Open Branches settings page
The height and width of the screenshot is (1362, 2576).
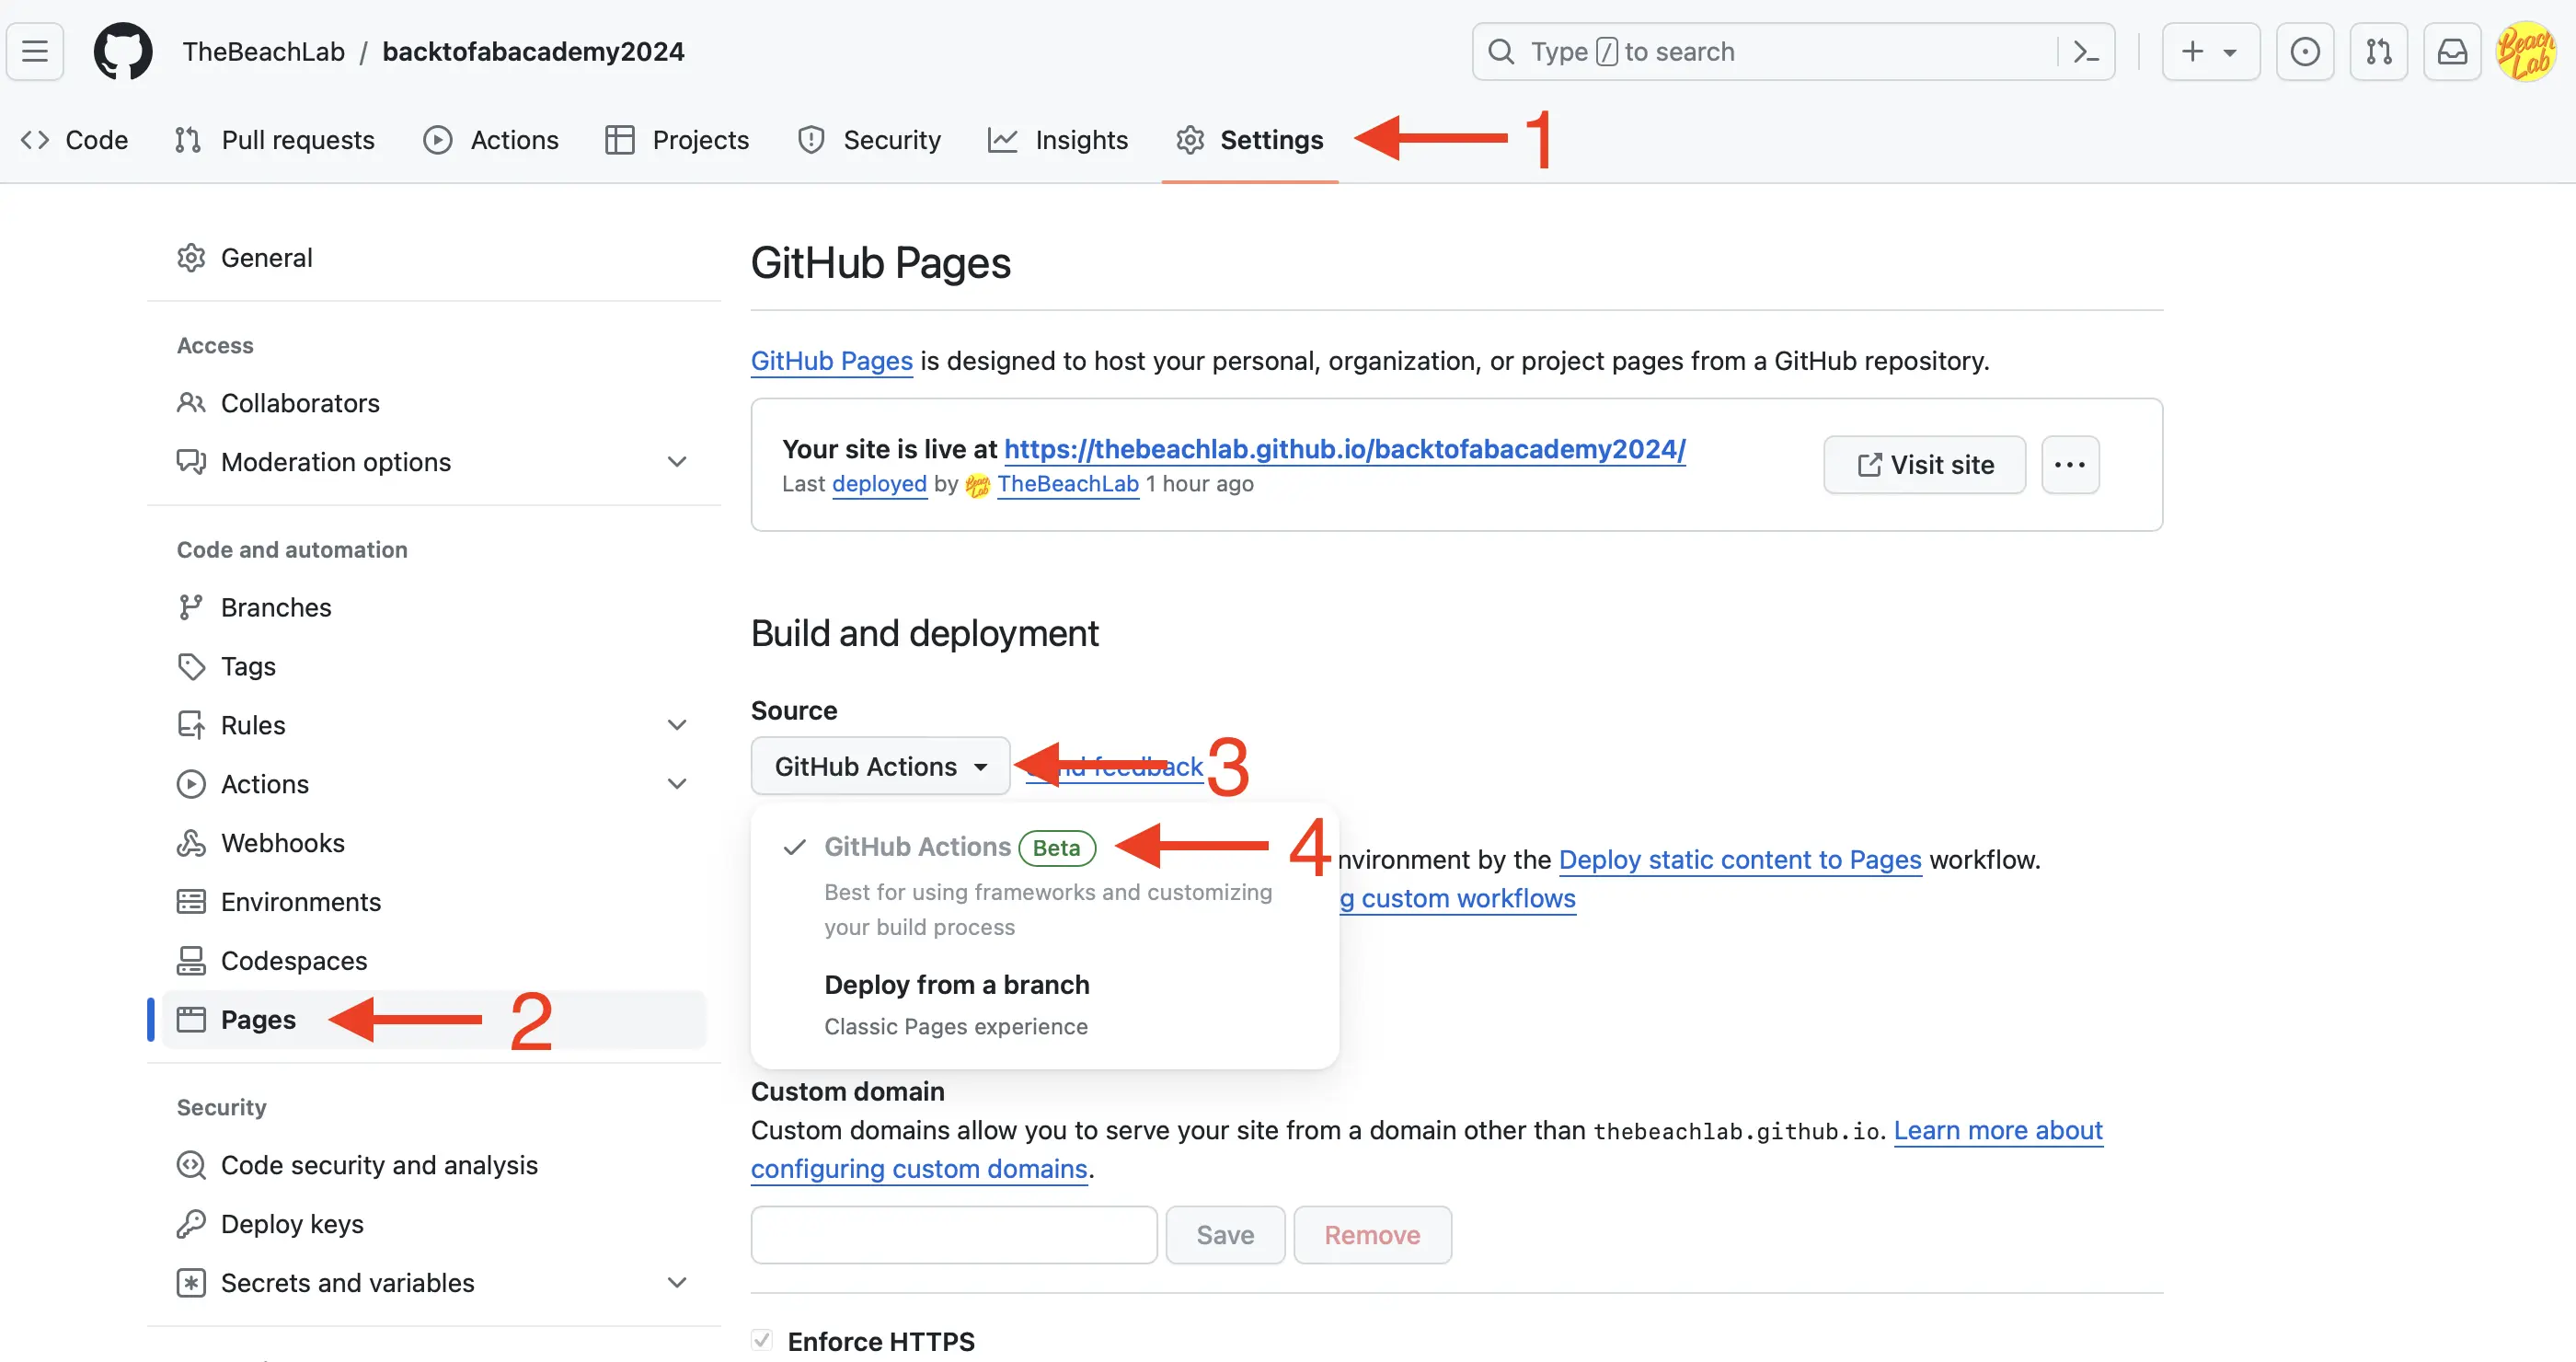(x=434, y=607)
